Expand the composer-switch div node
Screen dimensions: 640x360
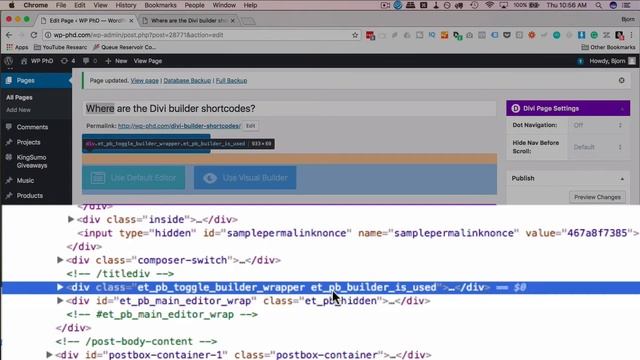click(x=60, y=260)
